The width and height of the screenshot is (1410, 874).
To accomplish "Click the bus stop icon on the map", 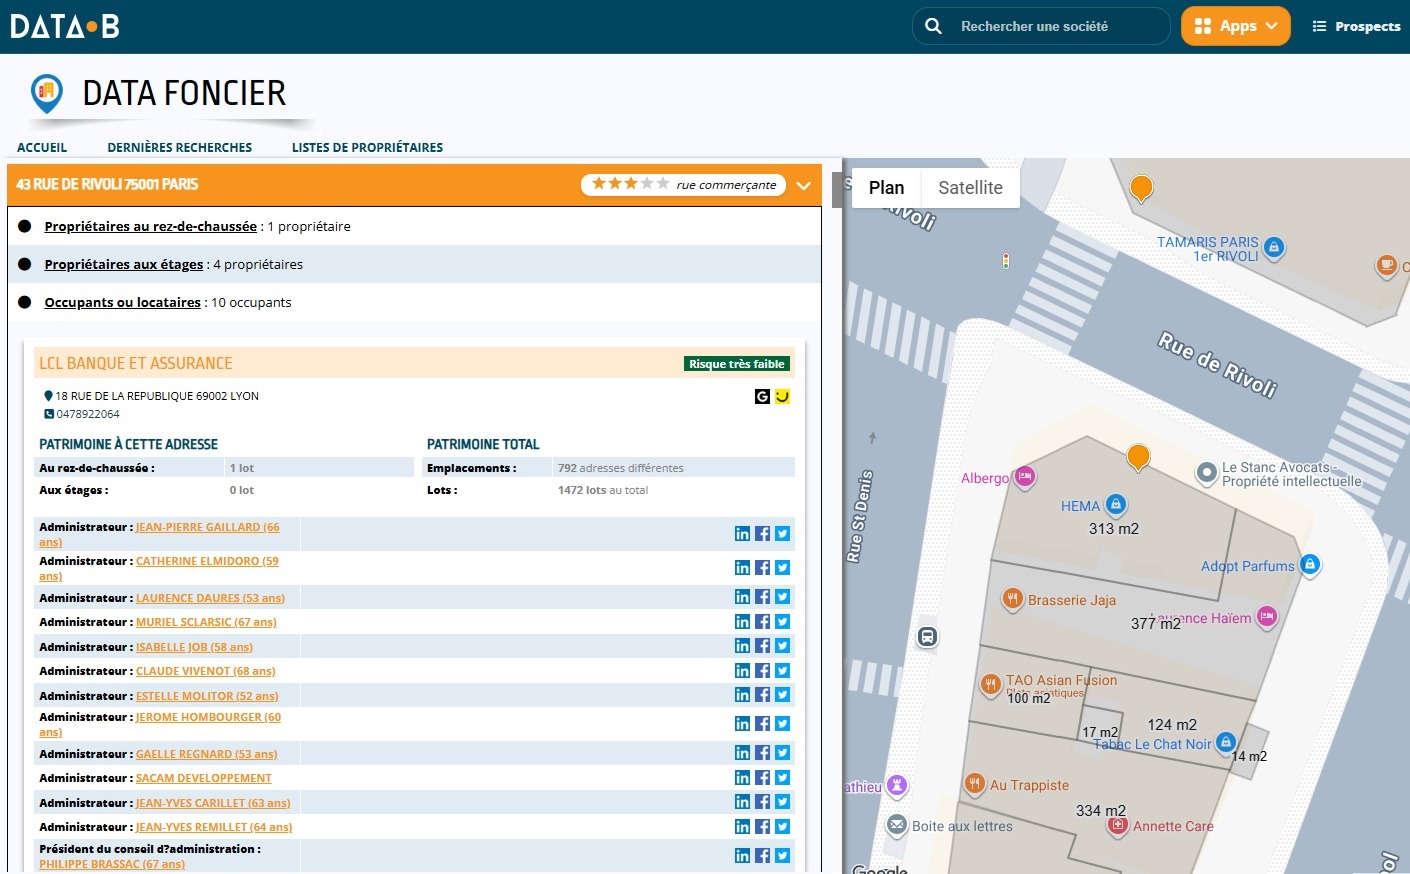I will (x=927, y=636).
